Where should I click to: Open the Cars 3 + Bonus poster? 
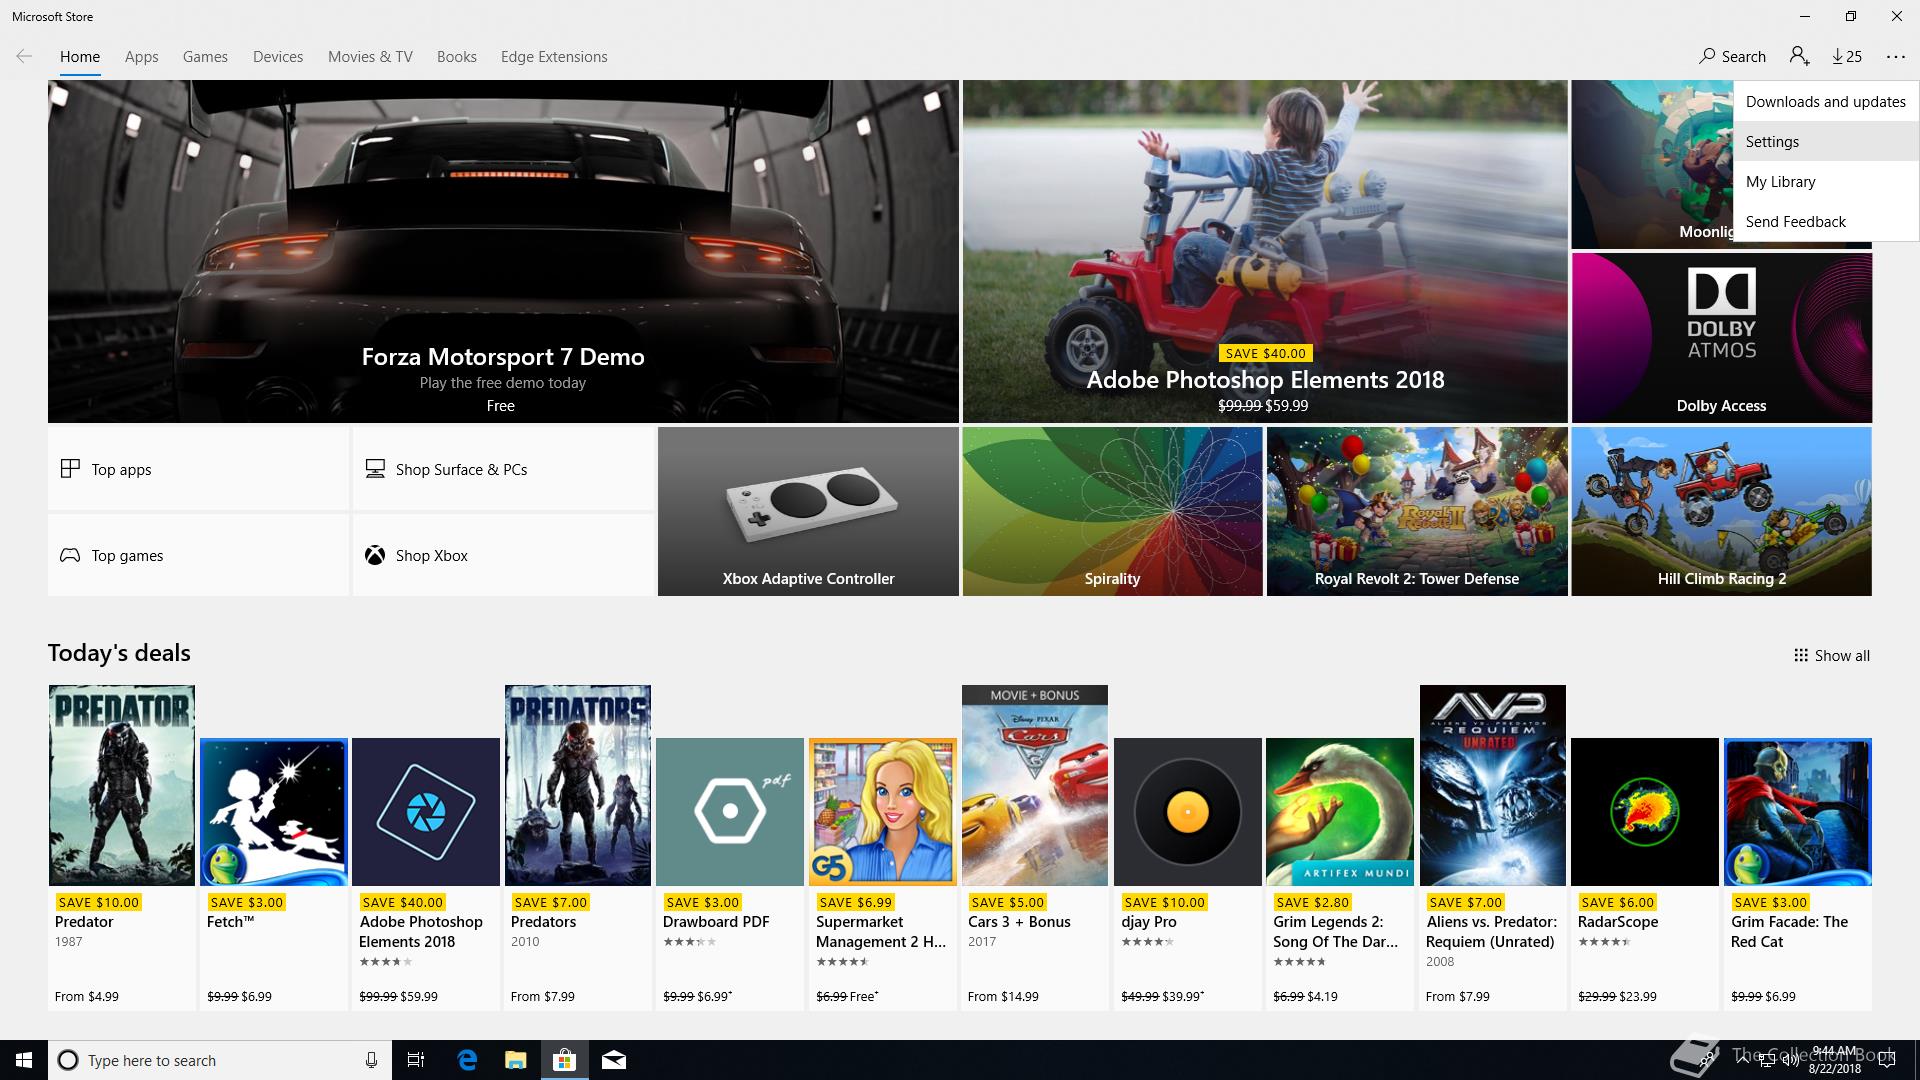(x=1035, y=785)
